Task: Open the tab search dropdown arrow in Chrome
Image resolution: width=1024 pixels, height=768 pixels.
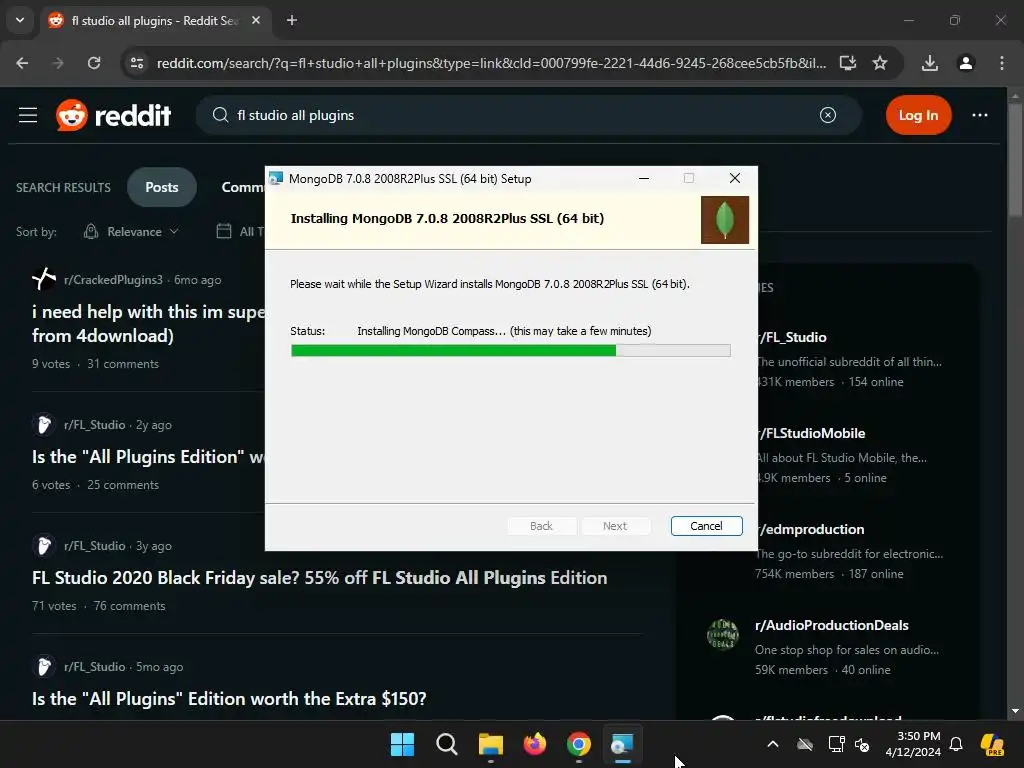Action: tap(20, 20)
